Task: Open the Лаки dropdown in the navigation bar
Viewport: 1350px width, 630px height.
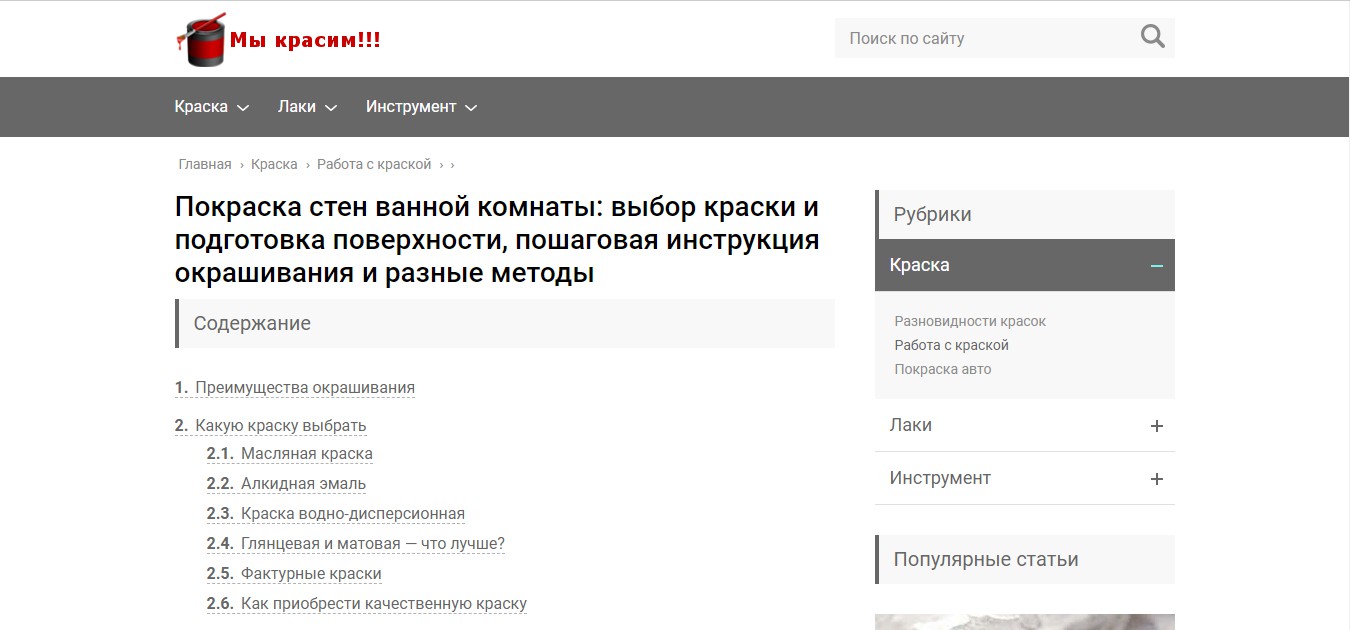Action: tap(307, 107)
